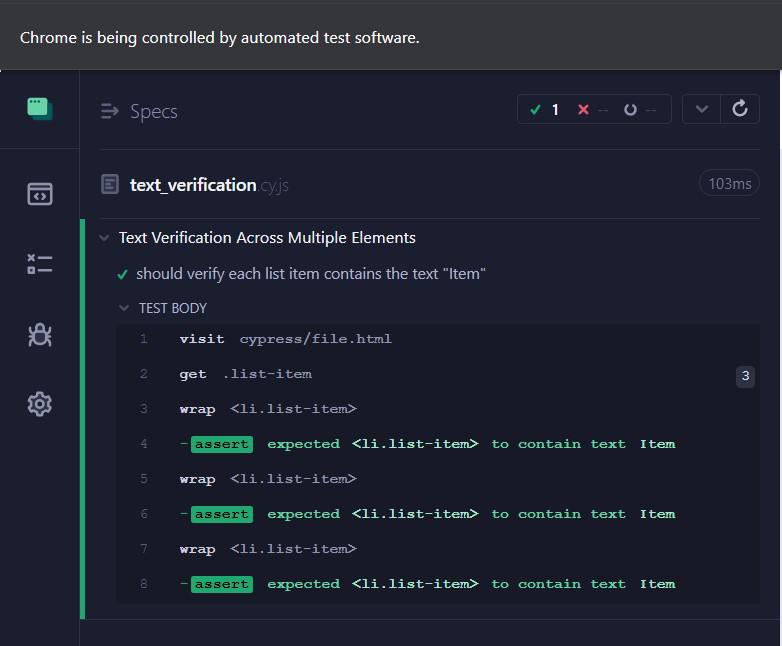Image resolution: width=782 pixels, height=646 pixels.
Task: Open the Specs browser sidebar icon
Action: [40, 194]
